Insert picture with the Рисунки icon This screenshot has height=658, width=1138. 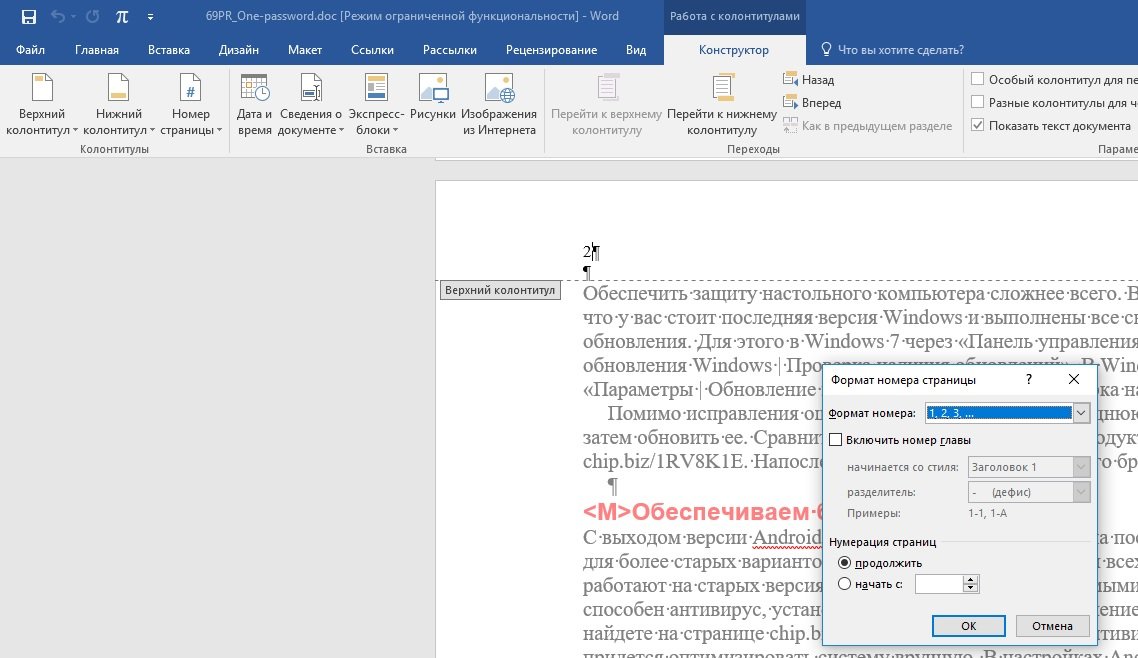tap(432, 105)
